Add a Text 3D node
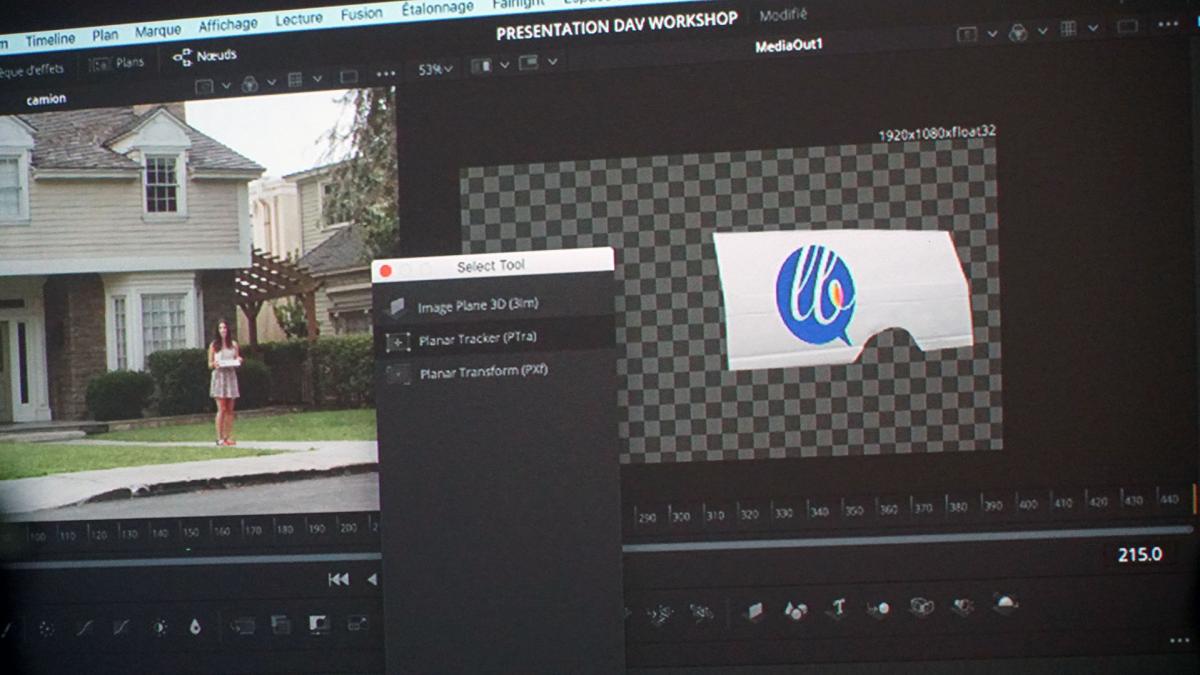Image resolution: width=1200 pixels, height=675 pixels. click(x=839, y=607)
